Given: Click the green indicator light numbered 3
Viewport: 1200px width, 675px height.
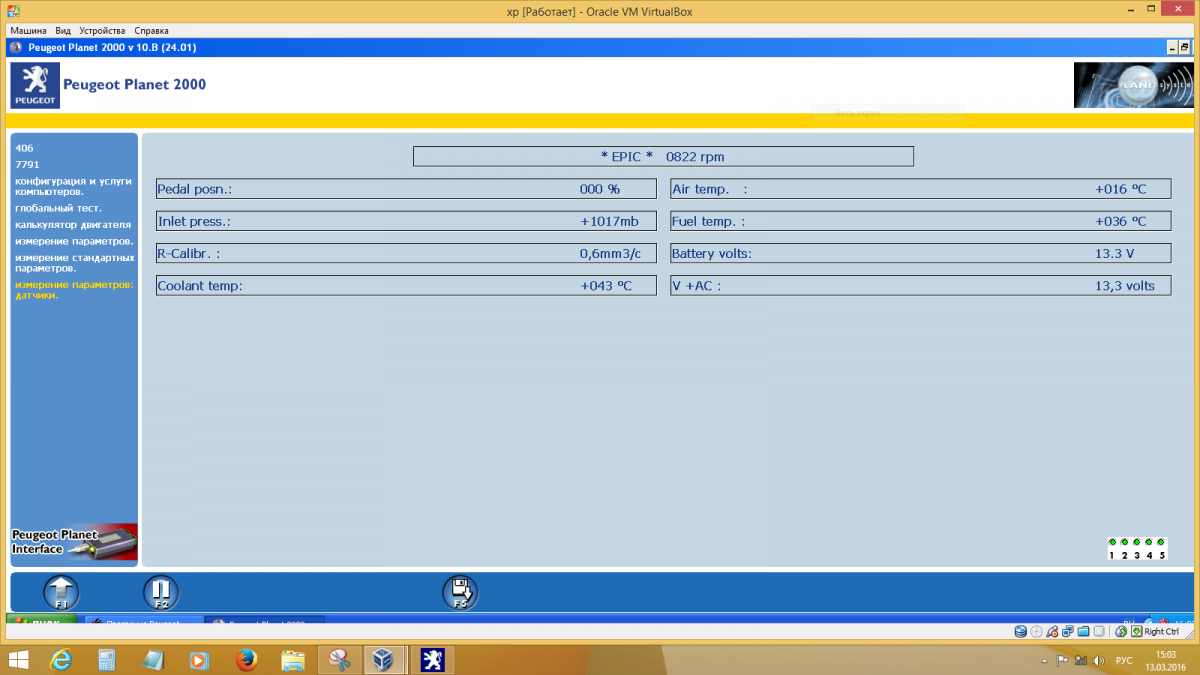Looking at the screenshot, I should tap(1137, 543).
